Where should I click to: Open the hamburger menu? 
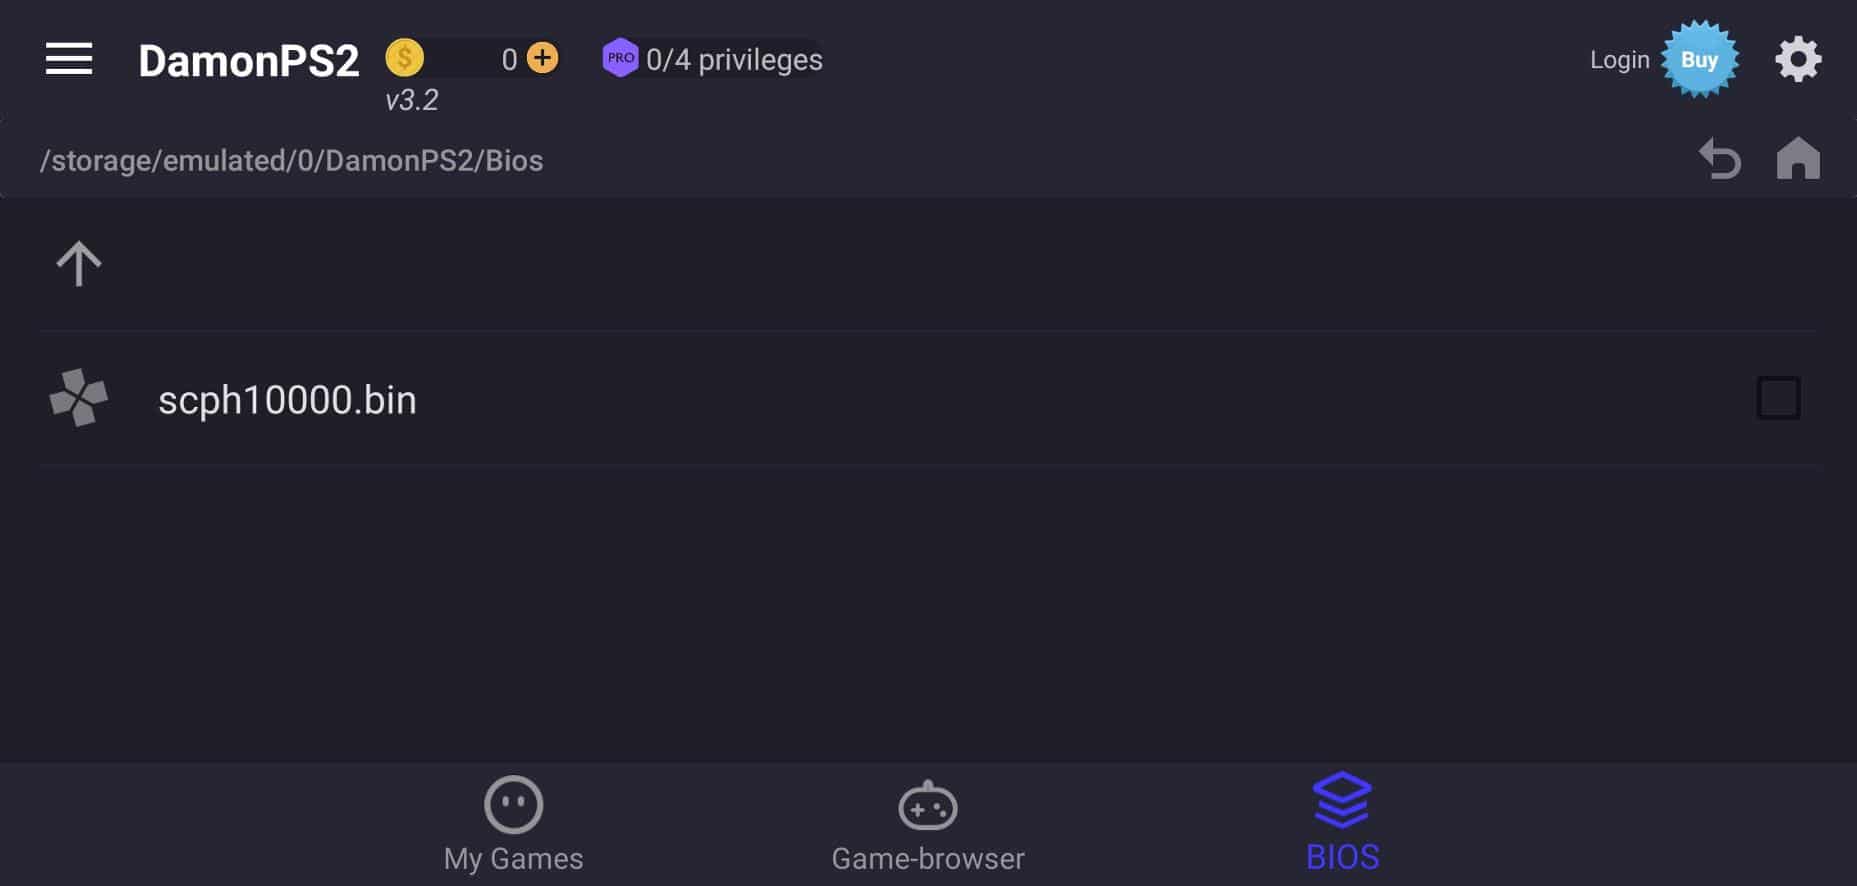(x=69, y=60)
